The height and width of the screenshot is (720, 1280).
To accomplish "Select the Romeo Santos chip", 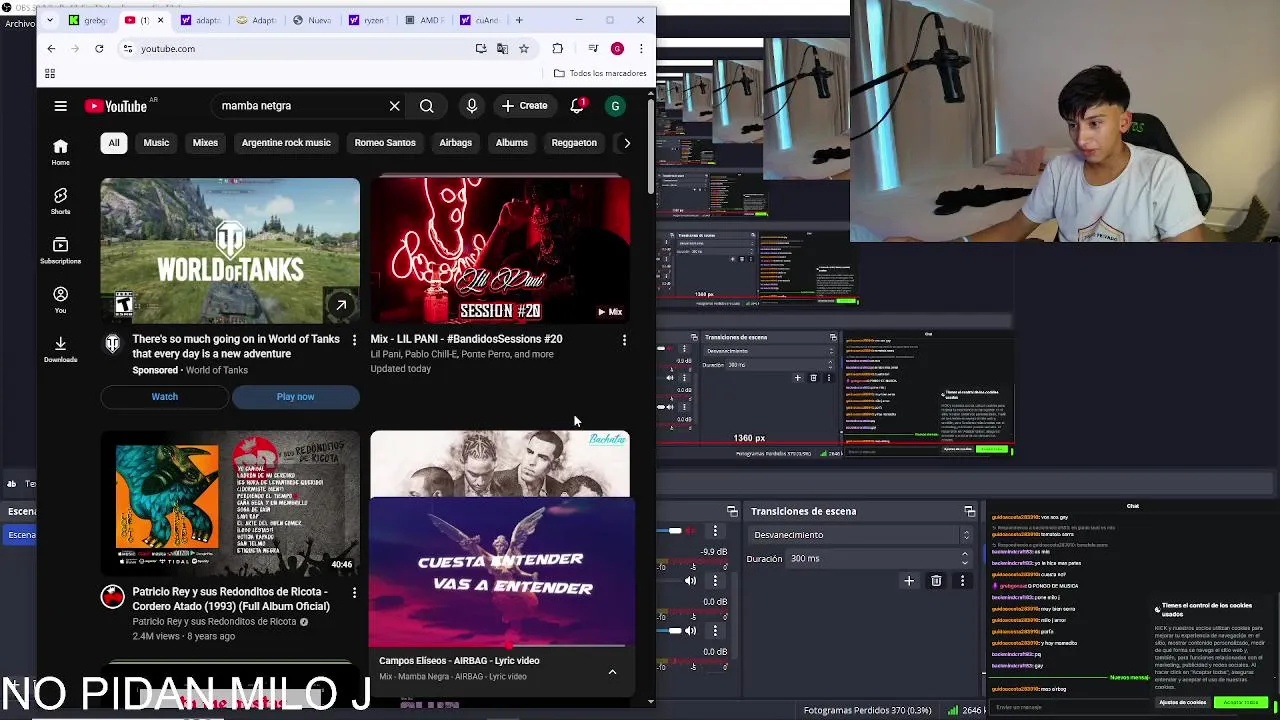I will [385, 143].
